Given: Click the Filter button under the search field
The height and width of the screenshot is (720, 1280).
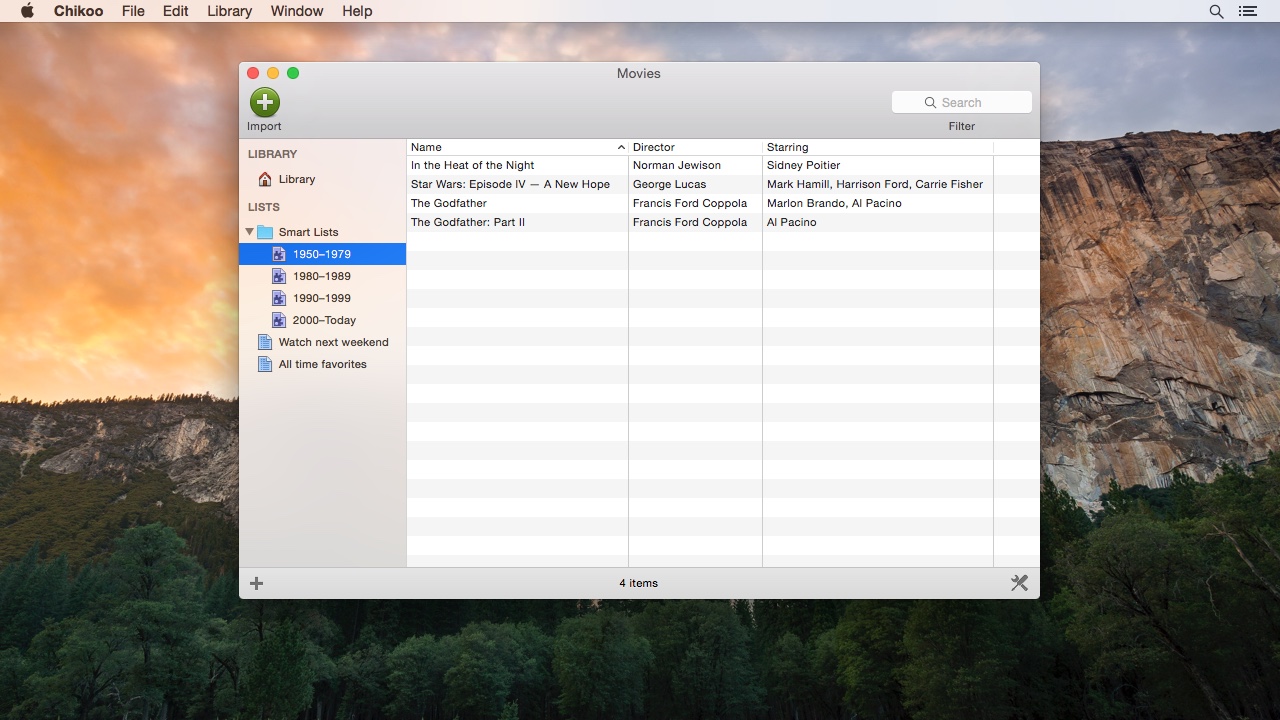Looking at the screenshot, I should (961, 126).
